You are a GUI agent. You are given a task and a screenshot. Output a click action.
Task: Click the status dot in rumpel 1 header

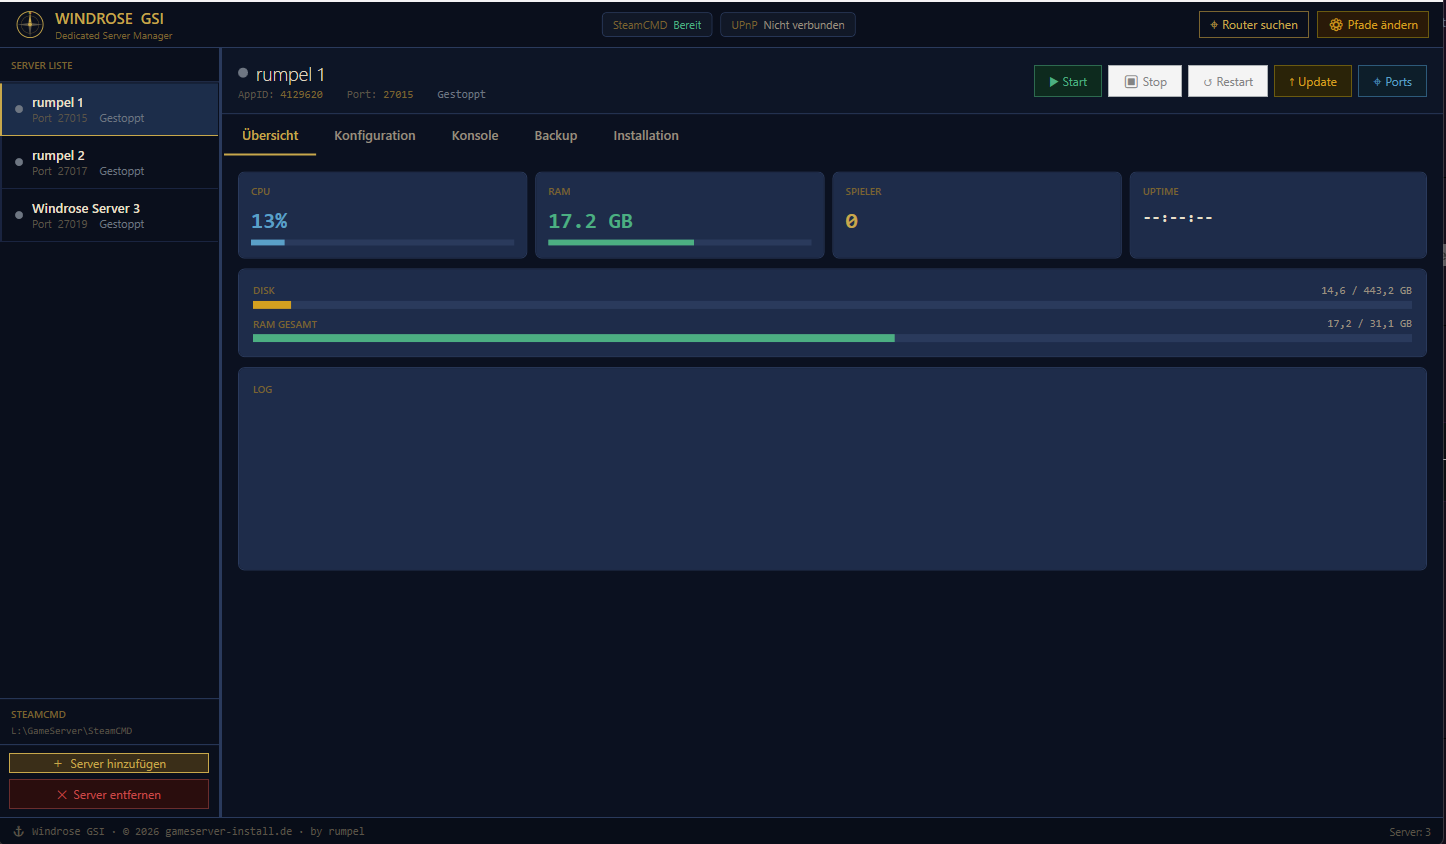[243, 73]
